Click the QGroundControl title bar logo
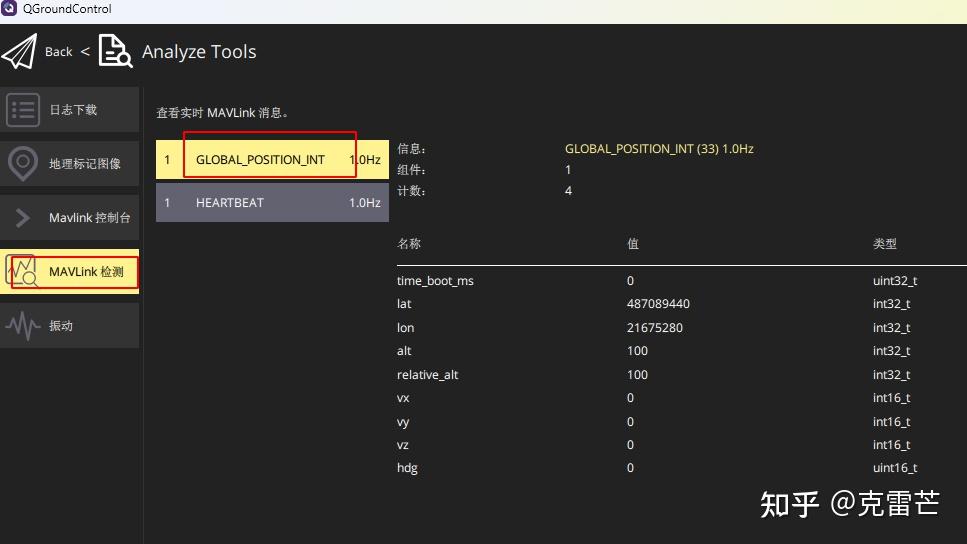The image size is (967, 544). [9, 9]
